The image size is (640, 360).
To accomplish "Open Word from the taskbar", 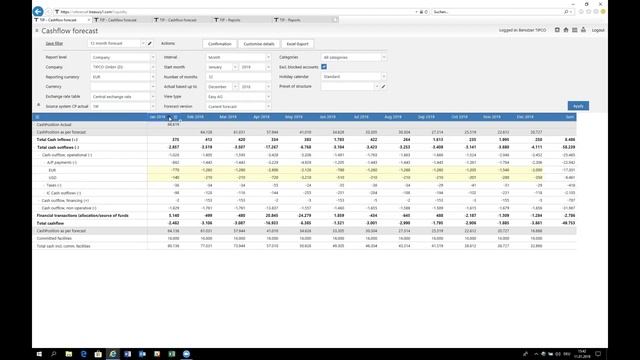I will 128,354.
